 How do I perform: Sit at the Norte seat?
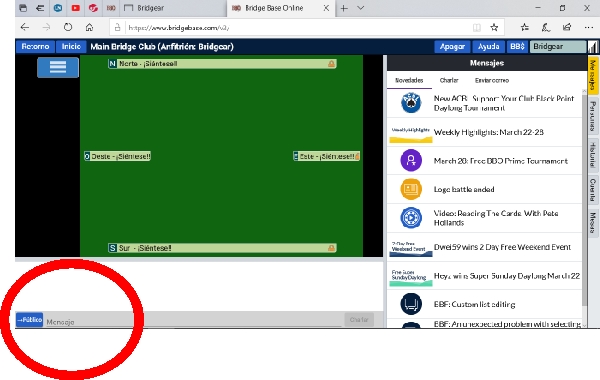click(x=222, y=64)
